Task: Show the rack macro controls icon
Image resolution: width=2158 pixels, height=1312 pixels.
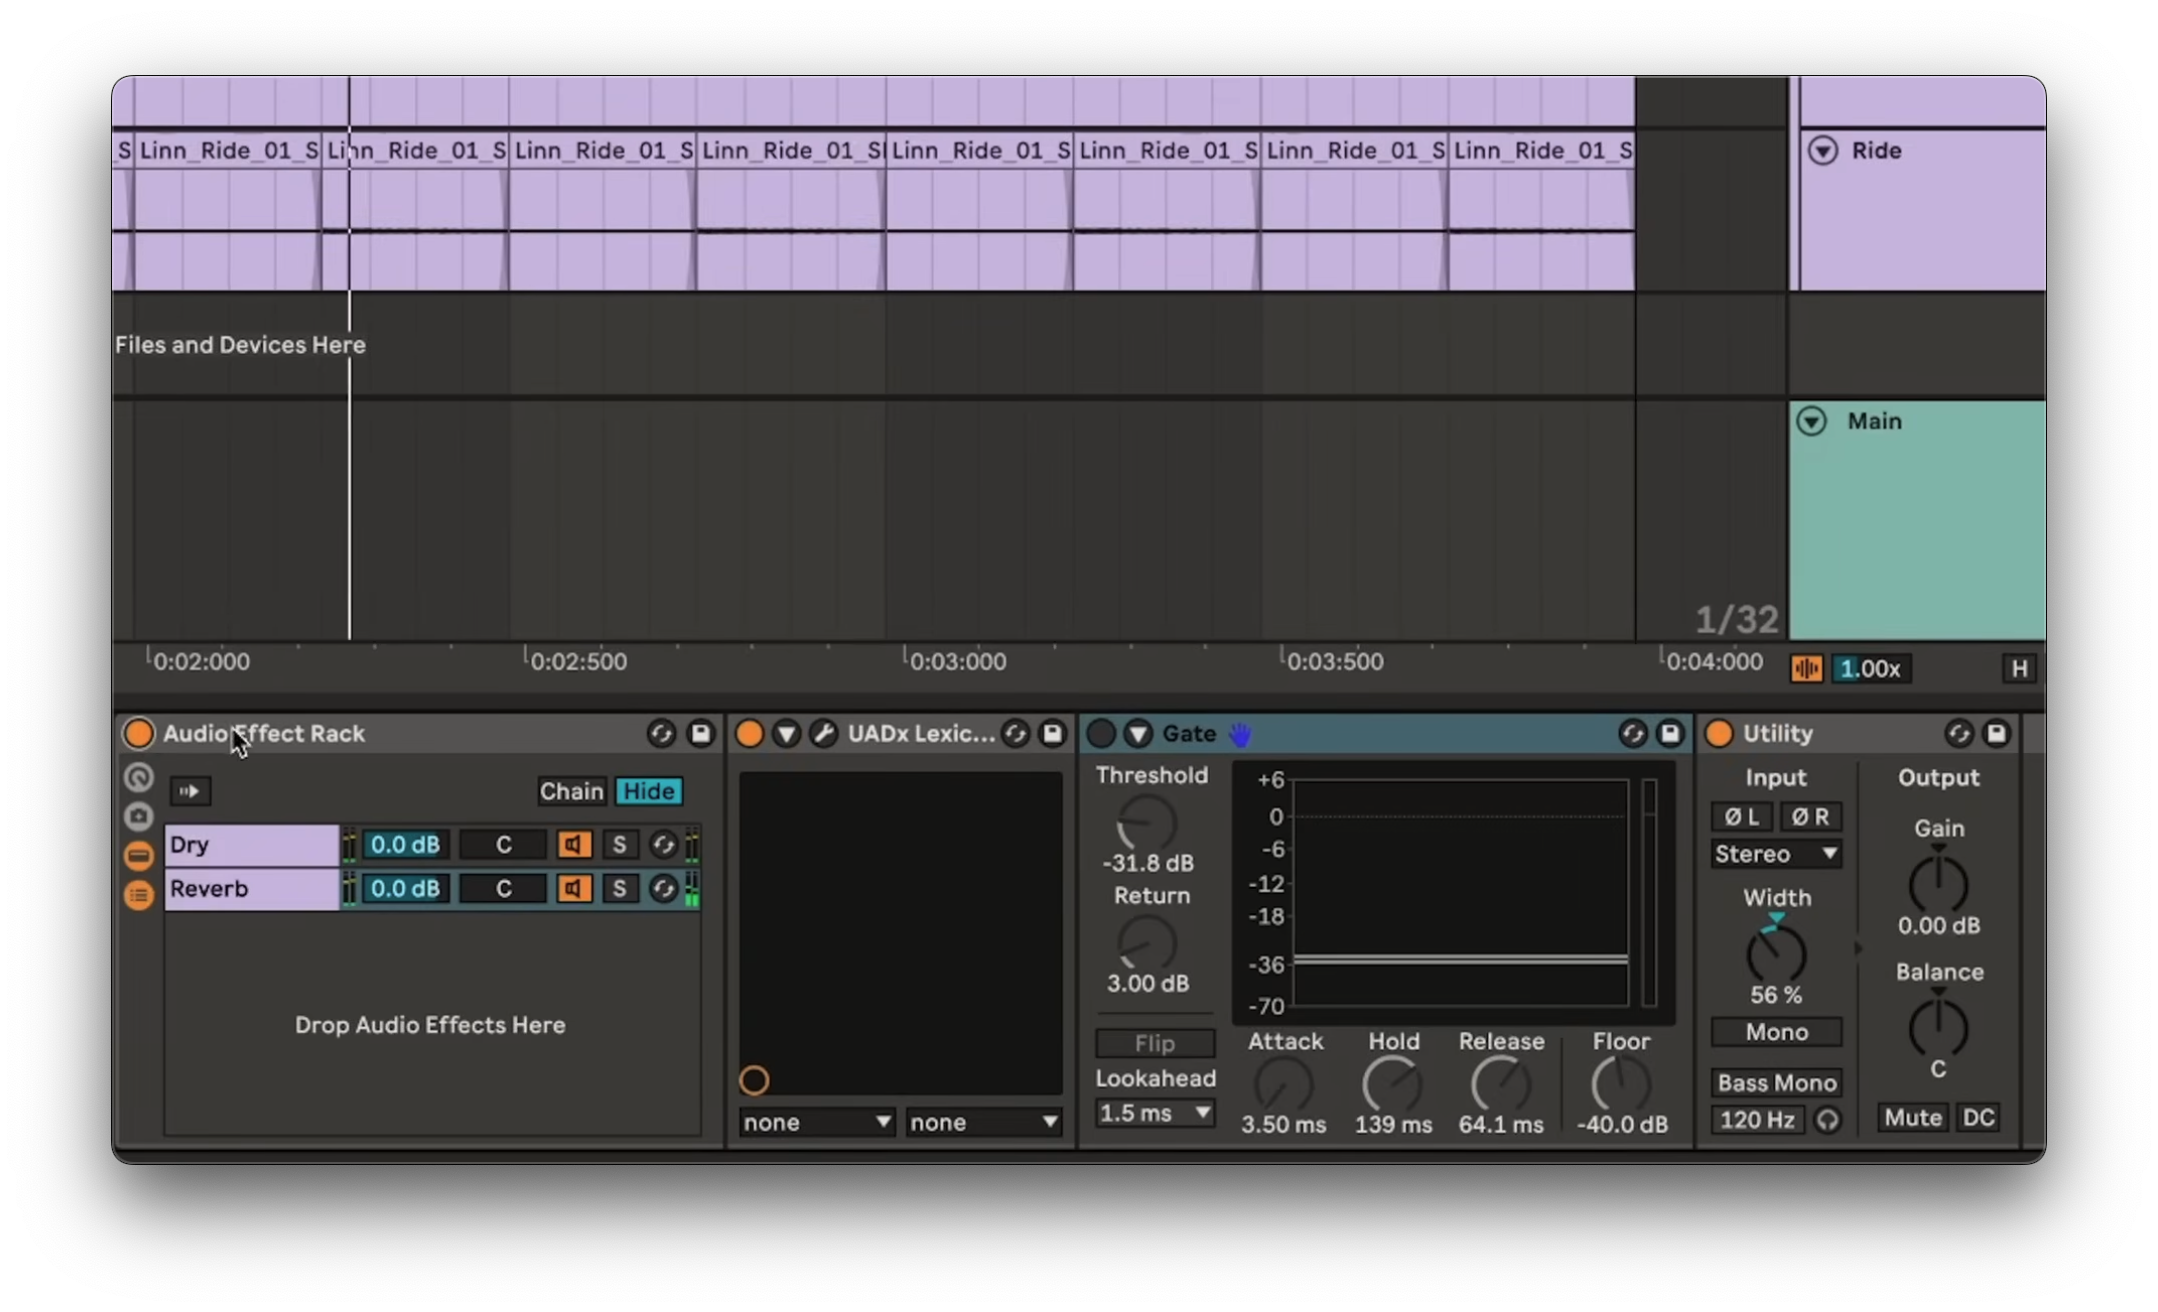Action: coord(139,777)
